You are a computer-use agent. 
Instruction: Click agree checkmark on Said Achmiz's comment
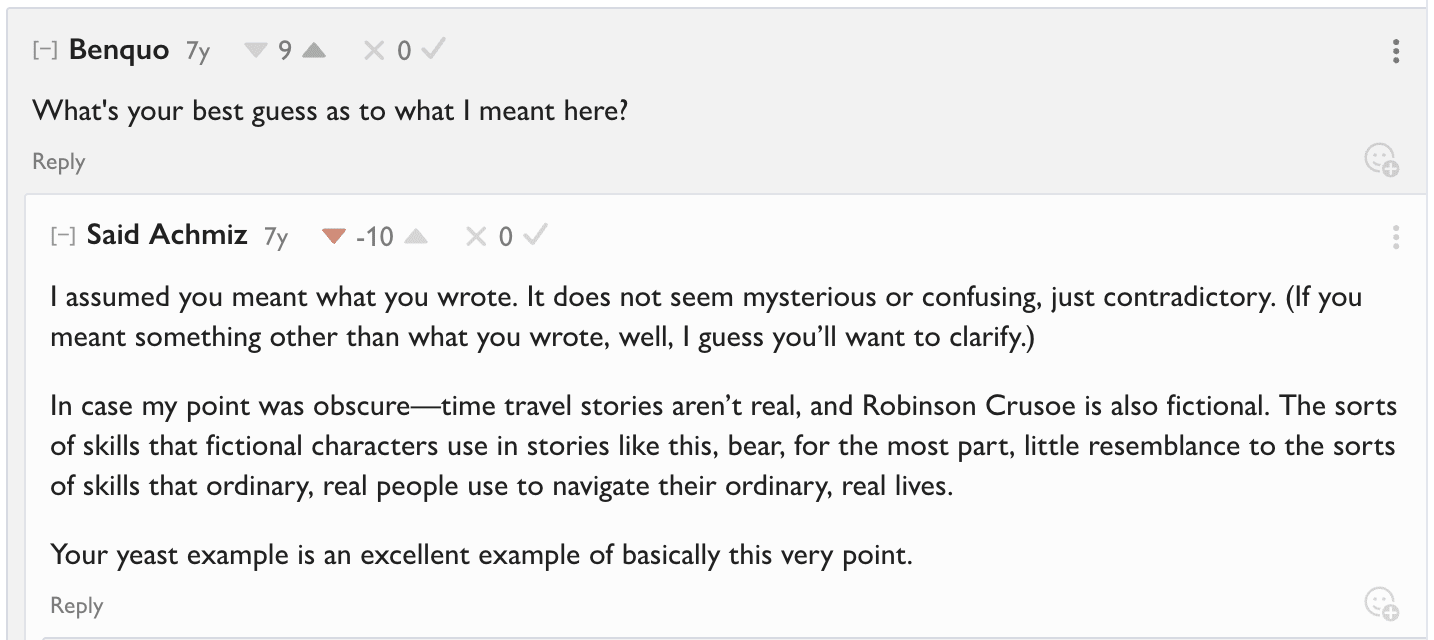[x=535, y=236]
